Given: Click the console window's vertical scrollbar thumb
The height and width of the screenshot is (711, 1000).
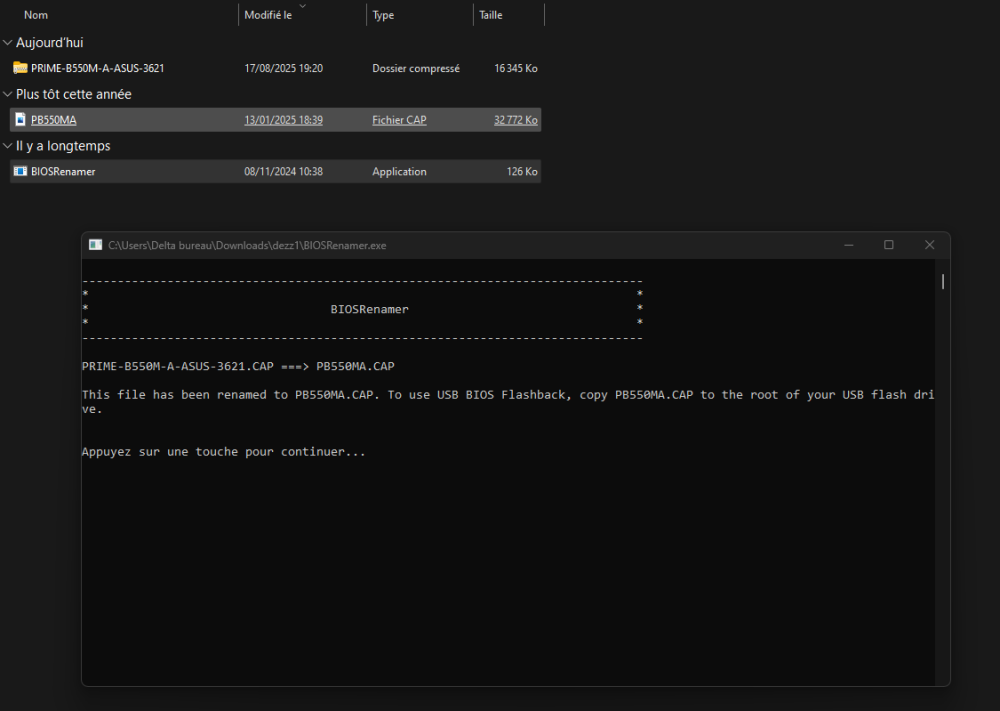Looking at the screenshot, I should point(942,282).
